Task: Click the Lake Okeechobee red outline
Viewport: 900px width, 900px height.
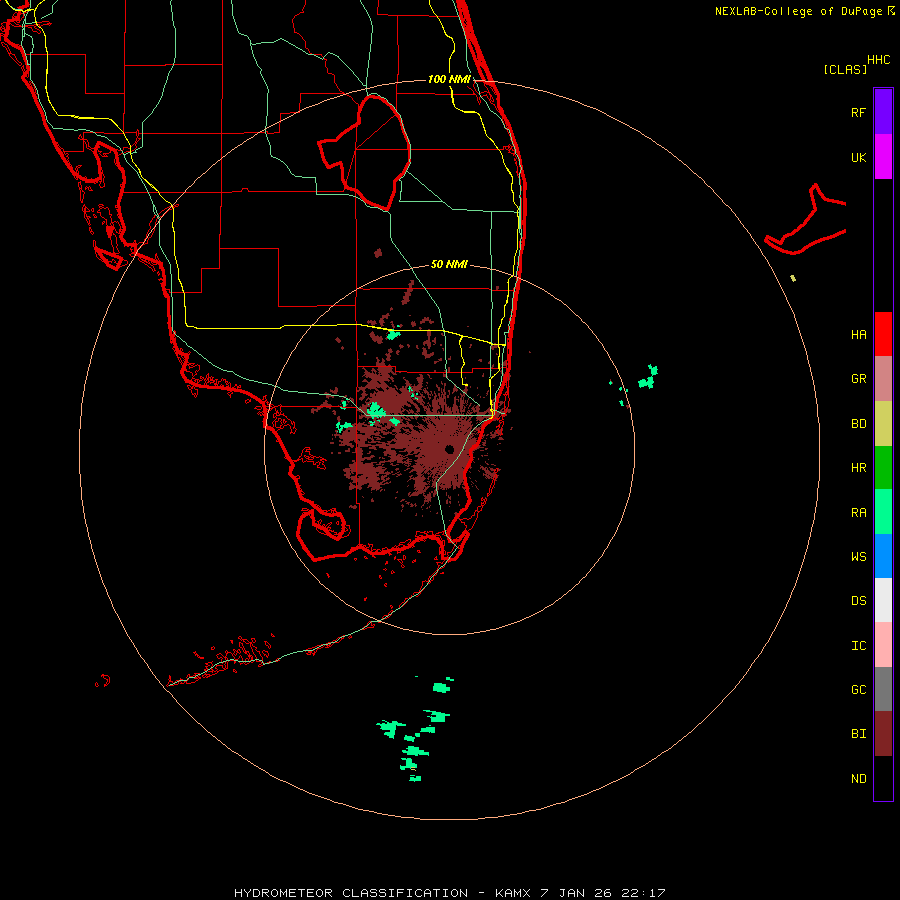Action: point(364,152)
